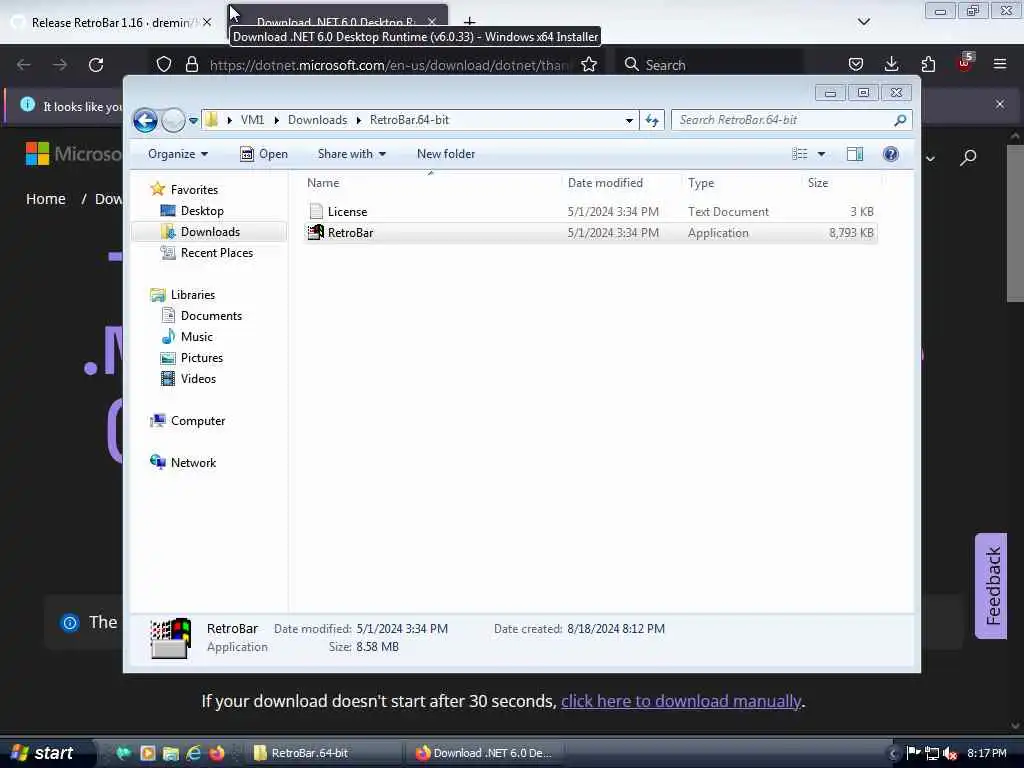Switch to Download .NET 6.0 taskbar button
This screenshot has height=768, width=1024.
[486, 753]
